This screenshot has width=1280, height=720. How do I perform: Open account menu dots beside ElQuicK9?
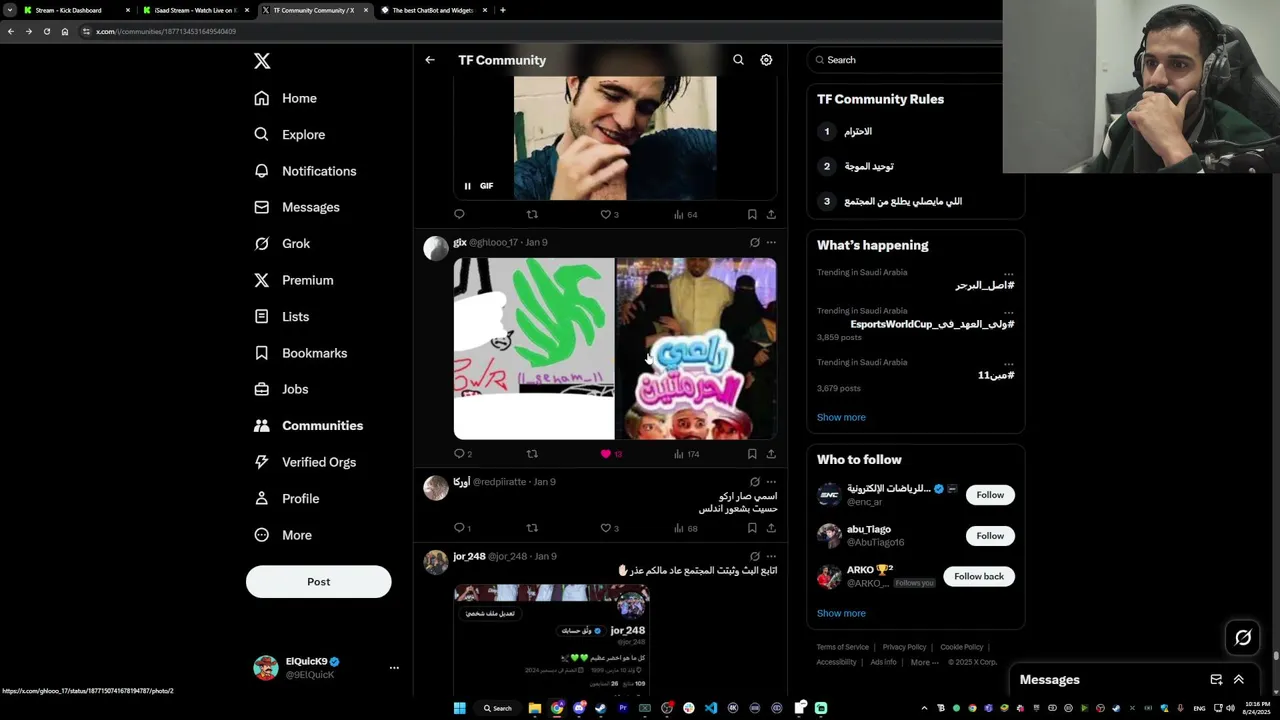tap(394, 668)
